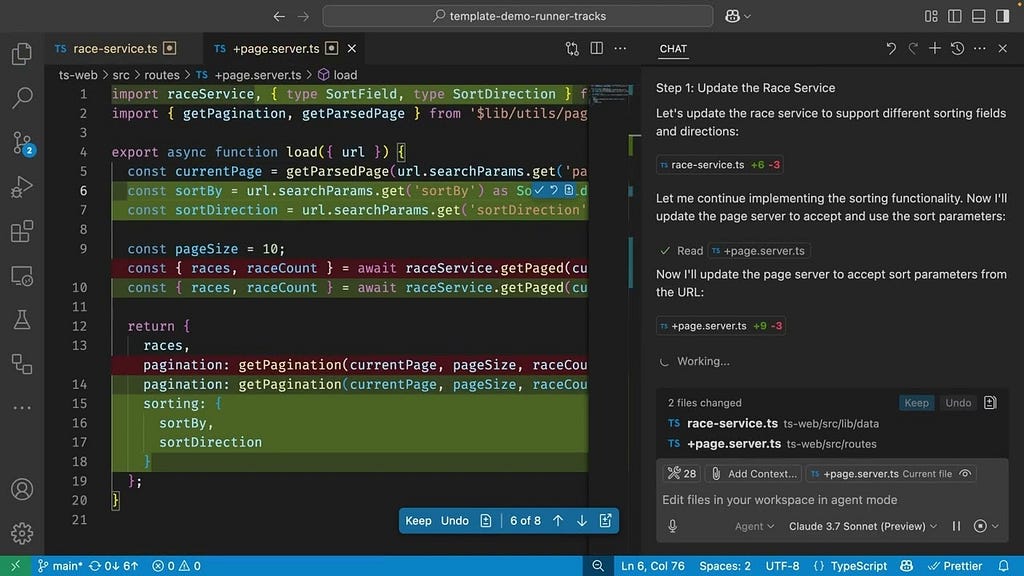Go to next change using down arrow

click(581, 520)
